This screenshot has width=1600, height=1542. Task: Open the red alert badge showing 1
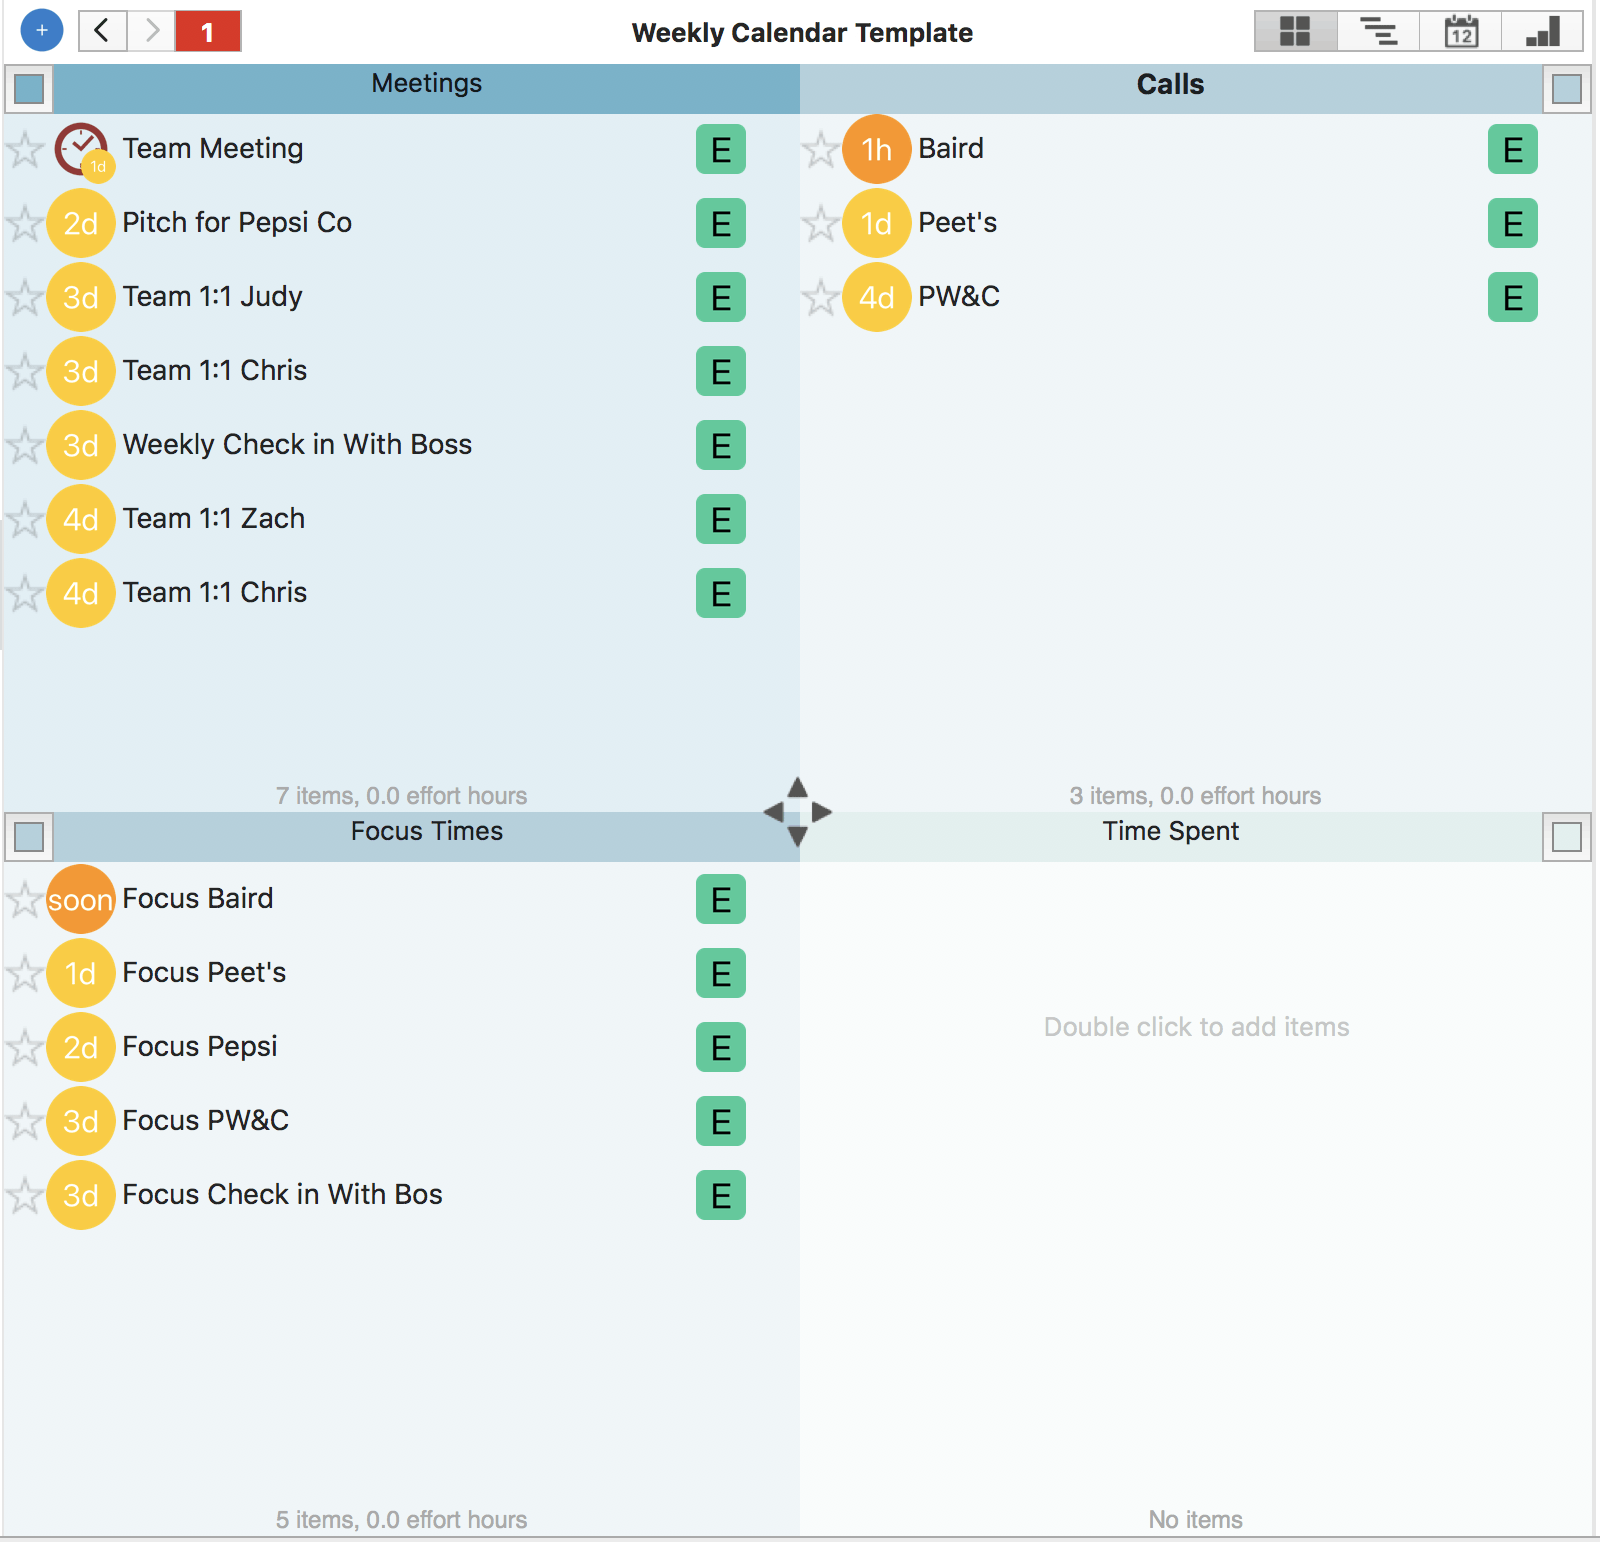coord(208,31)
